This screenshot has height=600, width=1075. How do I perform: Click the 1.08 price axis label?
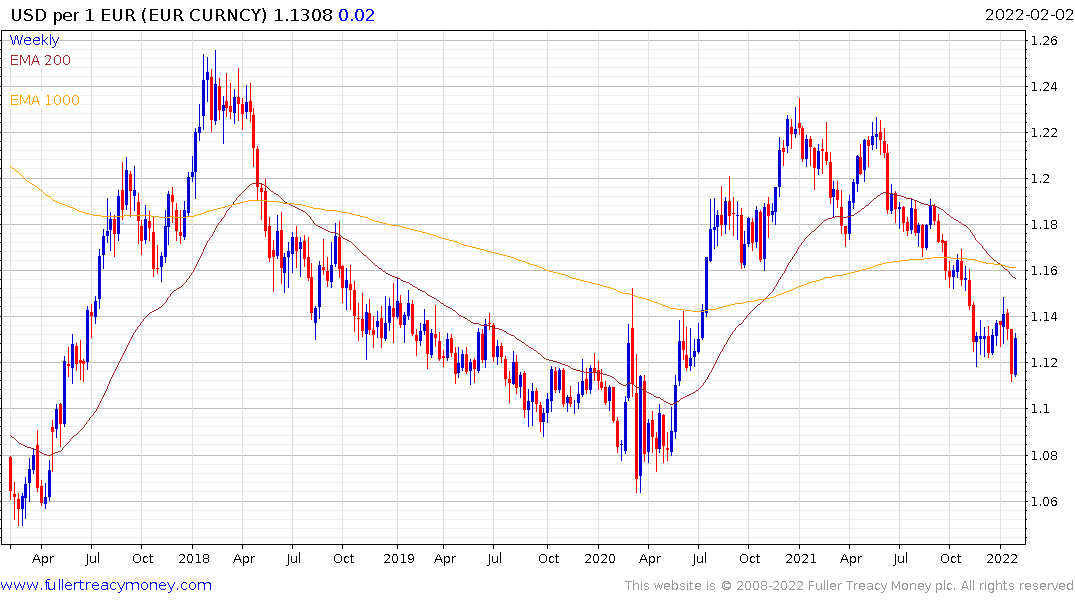point(1044,455)
